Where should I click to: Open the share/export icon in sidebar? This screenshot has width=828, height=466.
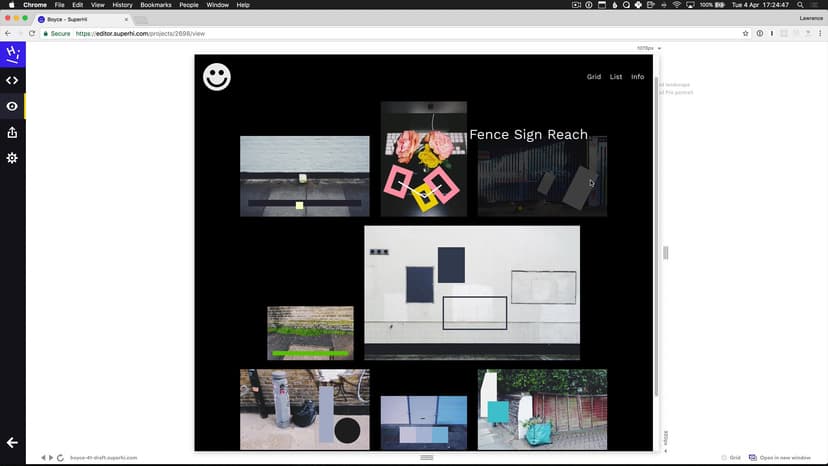coord(12,132)
